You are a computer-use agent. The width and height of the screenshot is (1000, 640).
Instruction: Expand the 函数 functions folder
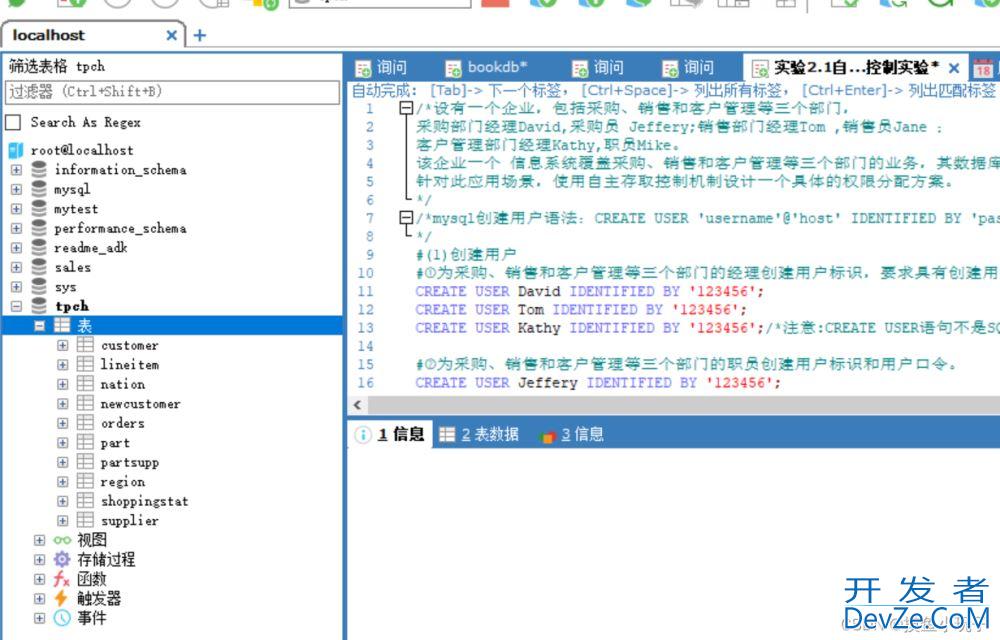coord(40,579)
